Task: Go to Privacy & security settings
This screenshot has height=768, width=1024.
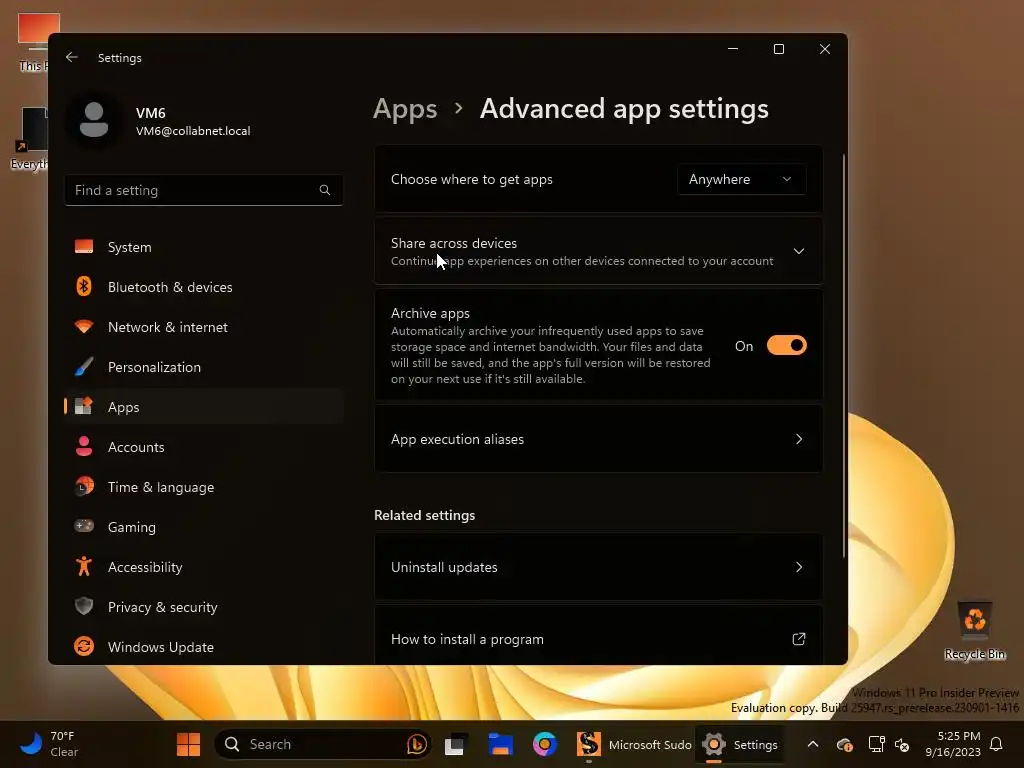Action: (x=204, y=607)
